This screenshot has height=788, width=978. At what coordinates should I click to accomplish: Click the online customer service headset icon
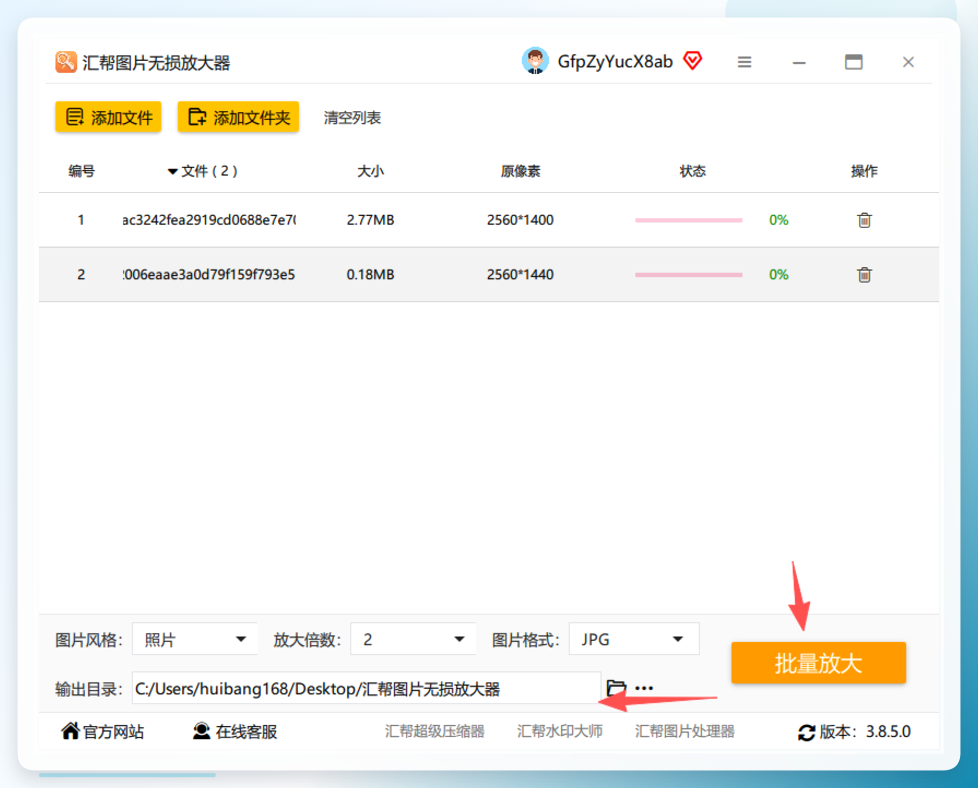[201, 731]
